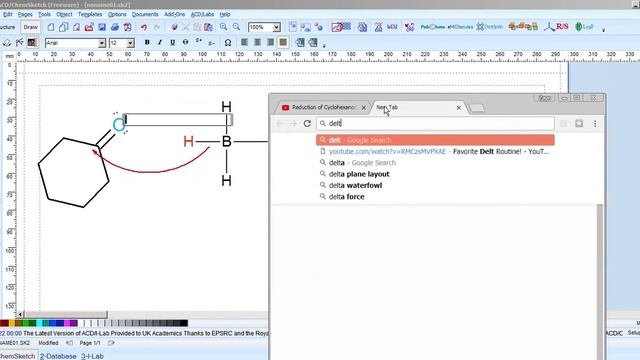Select the 'delta force' suggestion

(x=435, y=197)
